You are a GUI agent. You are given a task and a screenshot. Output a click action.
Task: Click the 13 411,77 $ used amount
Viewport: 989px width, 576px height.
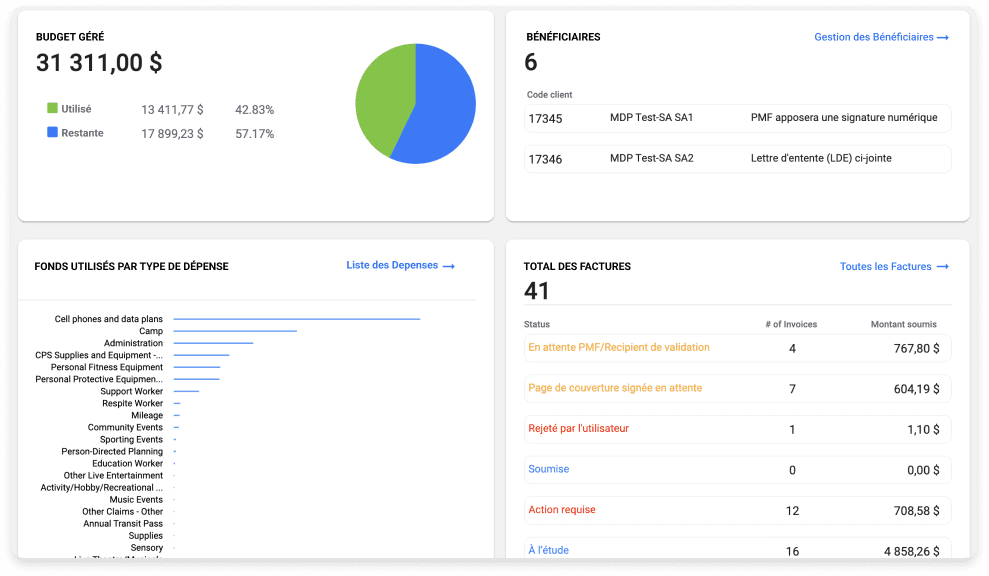coord(172,110)
